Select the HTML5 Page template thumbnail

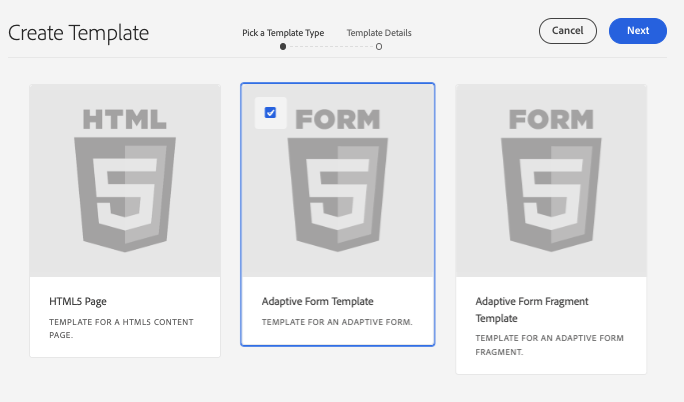(x=125, y=181)
